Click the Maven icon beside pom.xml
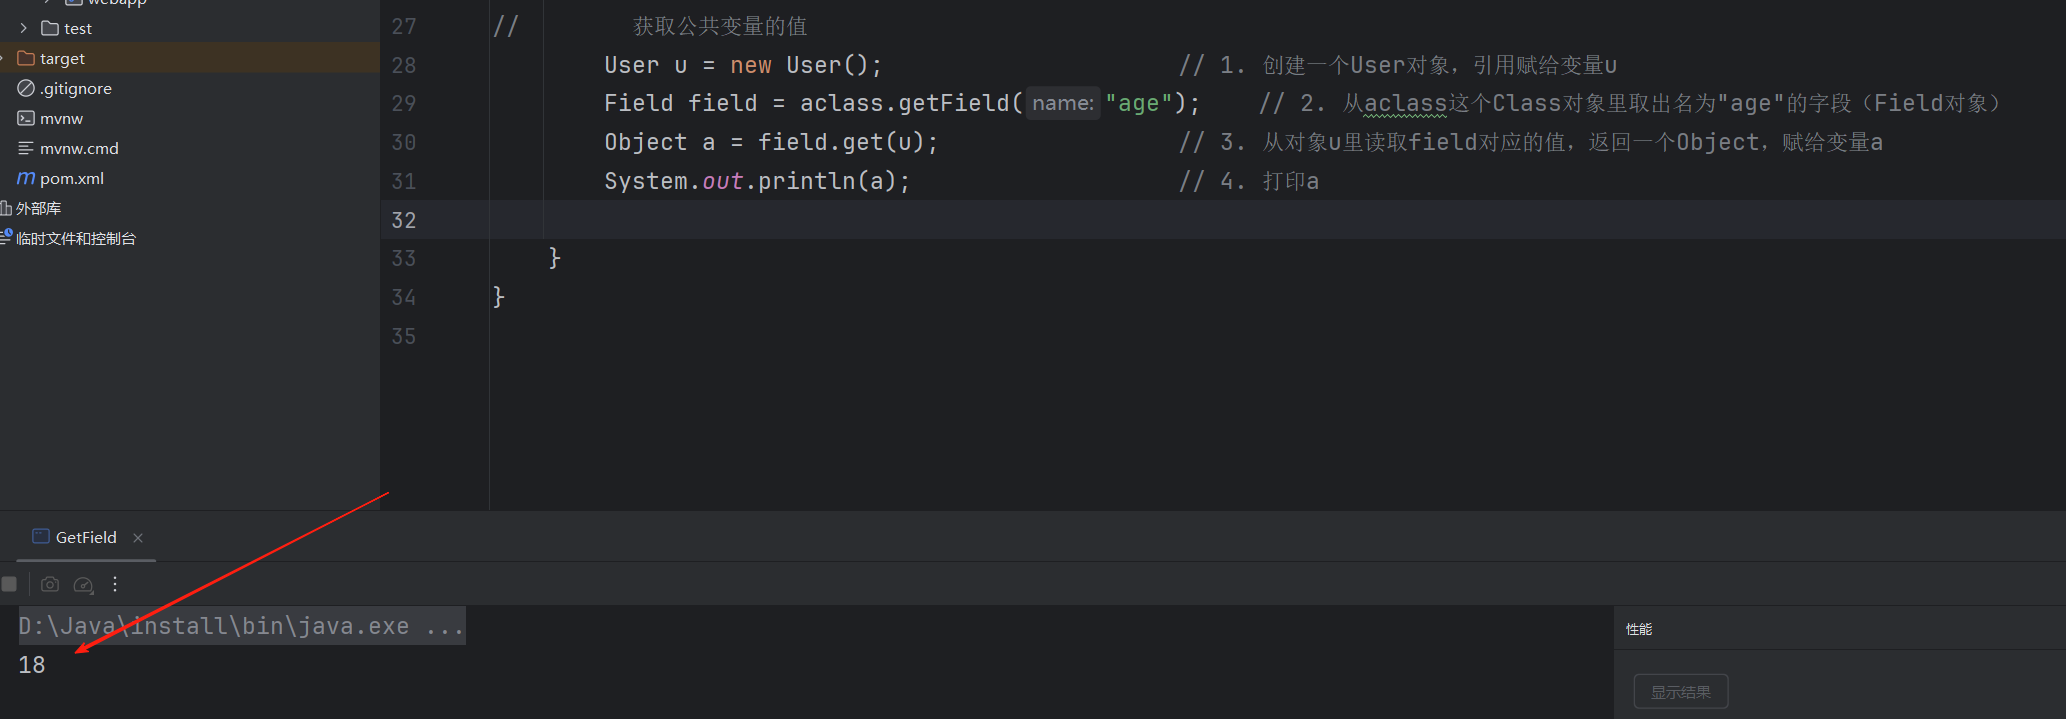The width and height of the screenshot is (2066, 719). [26, 178]
